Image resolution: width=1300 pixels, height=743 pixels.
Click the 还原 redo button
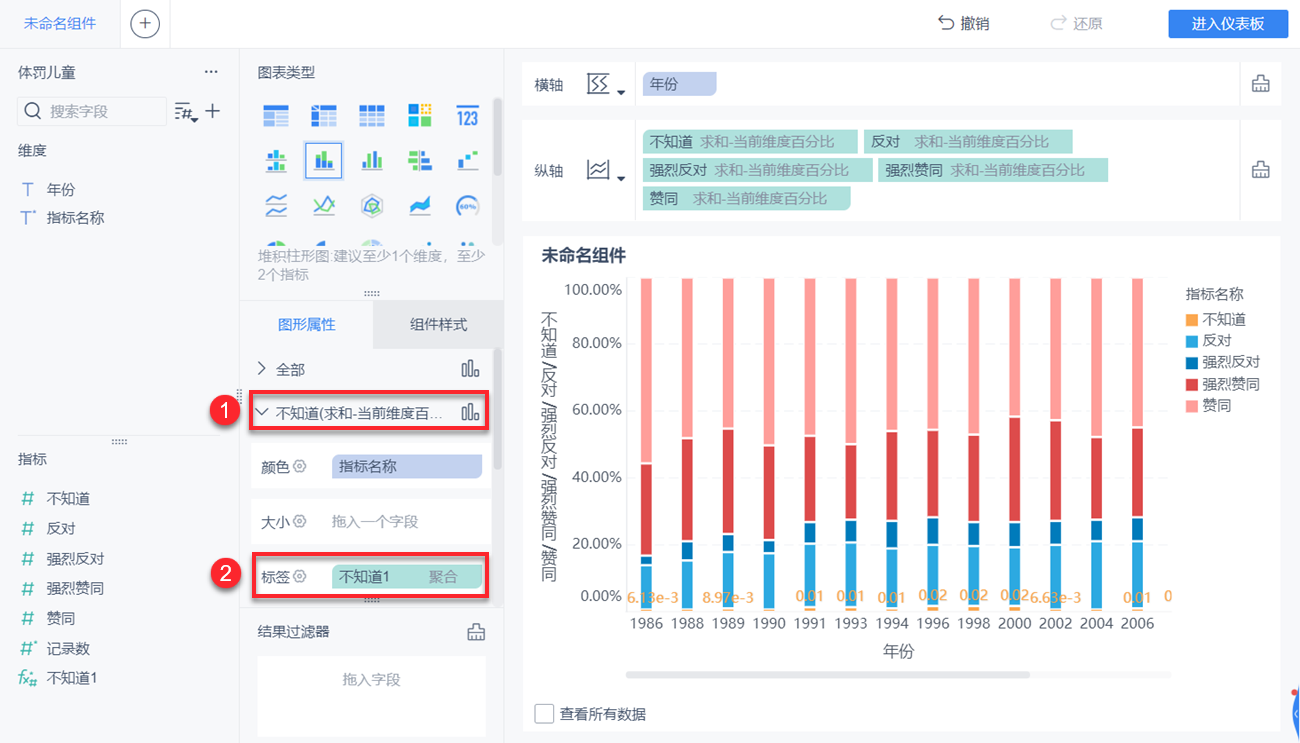[1076, 24]
